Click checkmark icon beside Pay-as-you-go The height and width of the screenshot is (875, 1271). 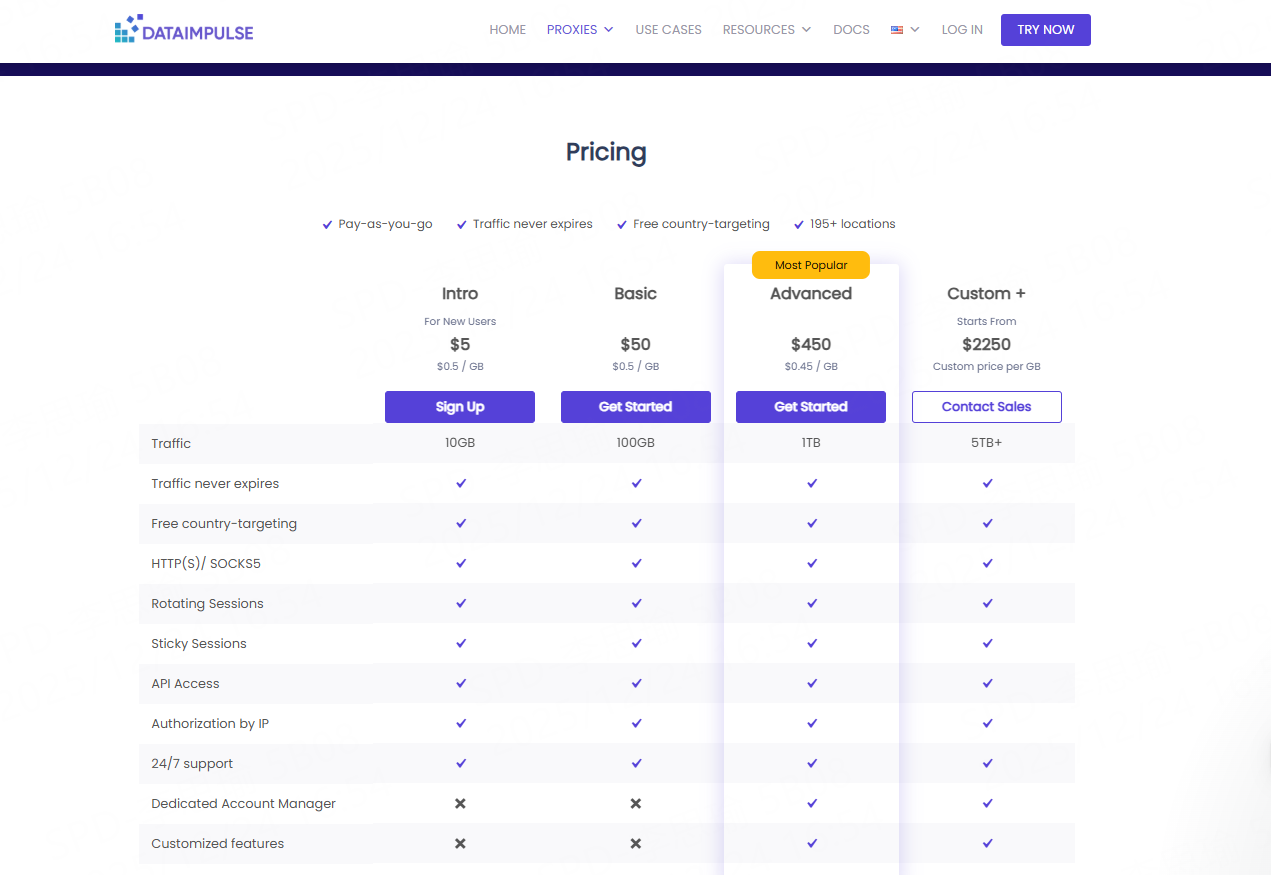pyautogui.click(x=327, y=225)
